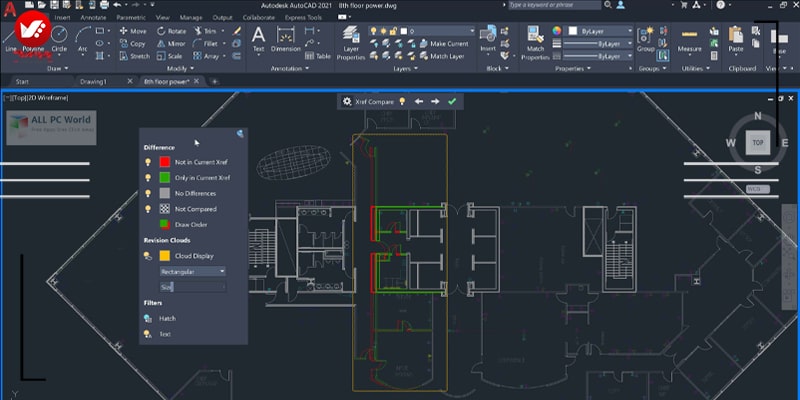
Task: Toggle comparison light bulb in Xref Compare toolbar
Action: 402,102
